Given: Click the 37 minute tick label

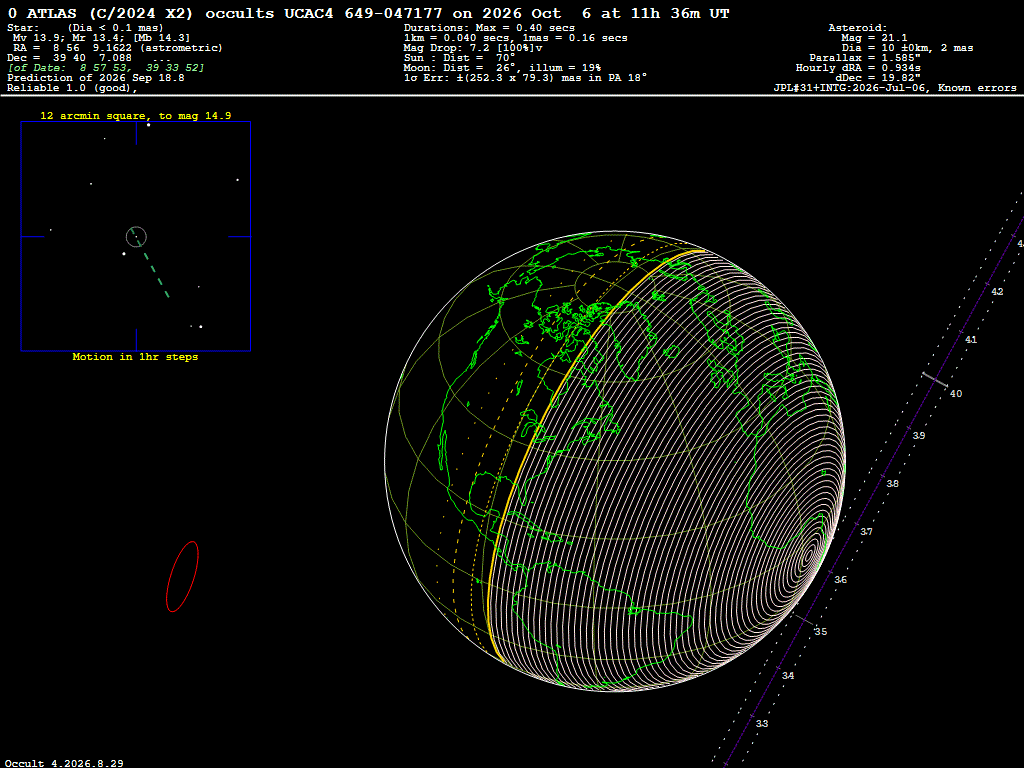Looking at the screenshot, I should click(x=866, y=532).
